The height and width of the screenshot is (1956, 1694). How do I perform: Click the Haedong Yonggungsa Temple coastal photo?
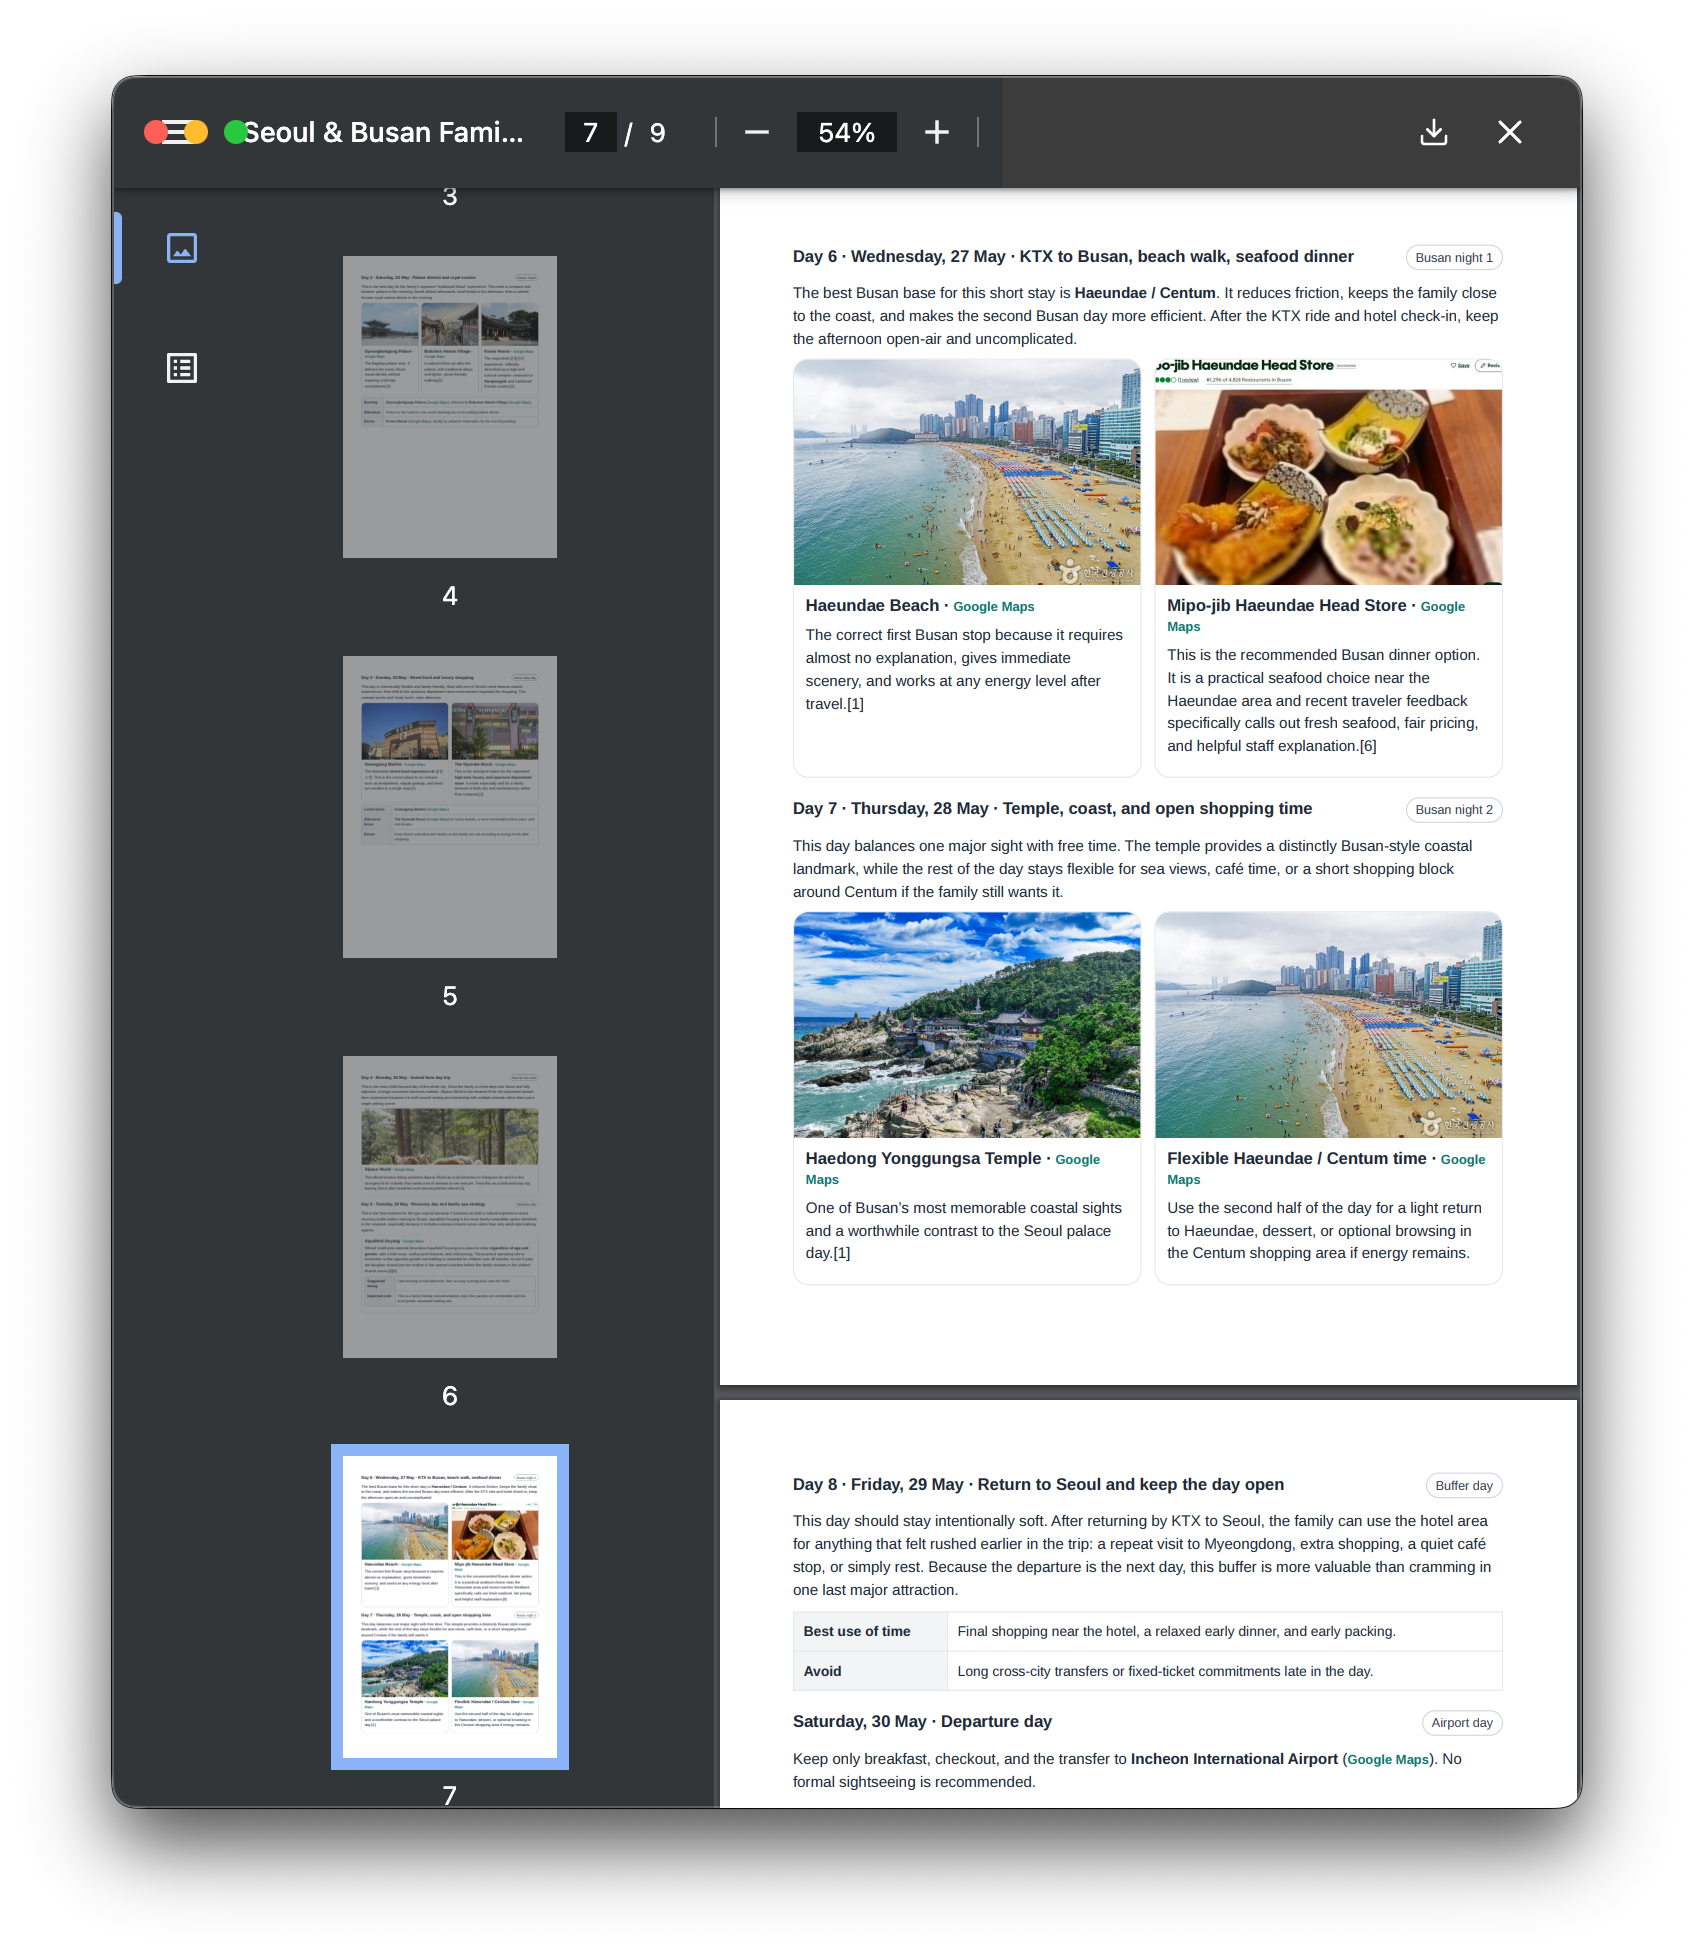(x=967, y=1025)
